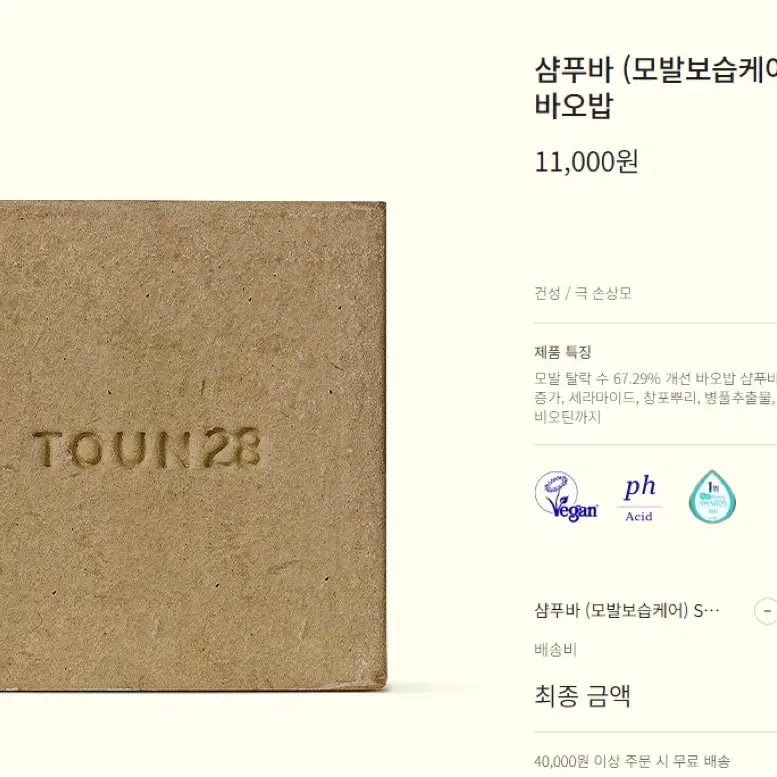Click the TOUN28 embossed logo on soap

(146, 448)
